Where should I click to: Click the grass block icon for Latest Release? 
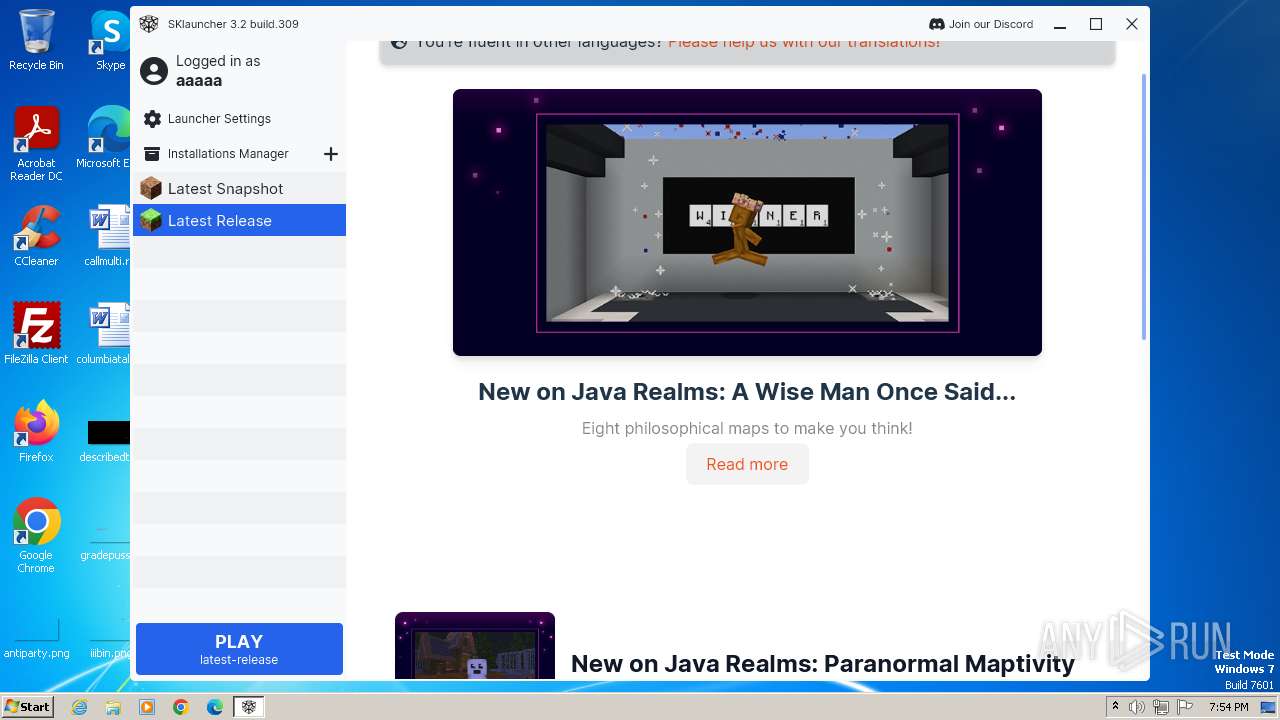coord(151,220)
